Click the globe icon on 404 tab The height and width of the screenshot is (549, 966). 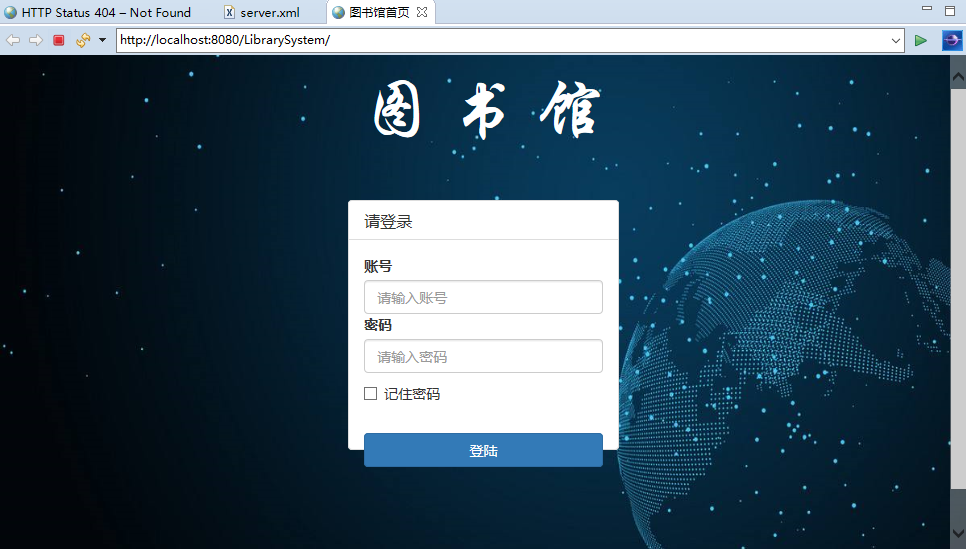click(10, 12)
